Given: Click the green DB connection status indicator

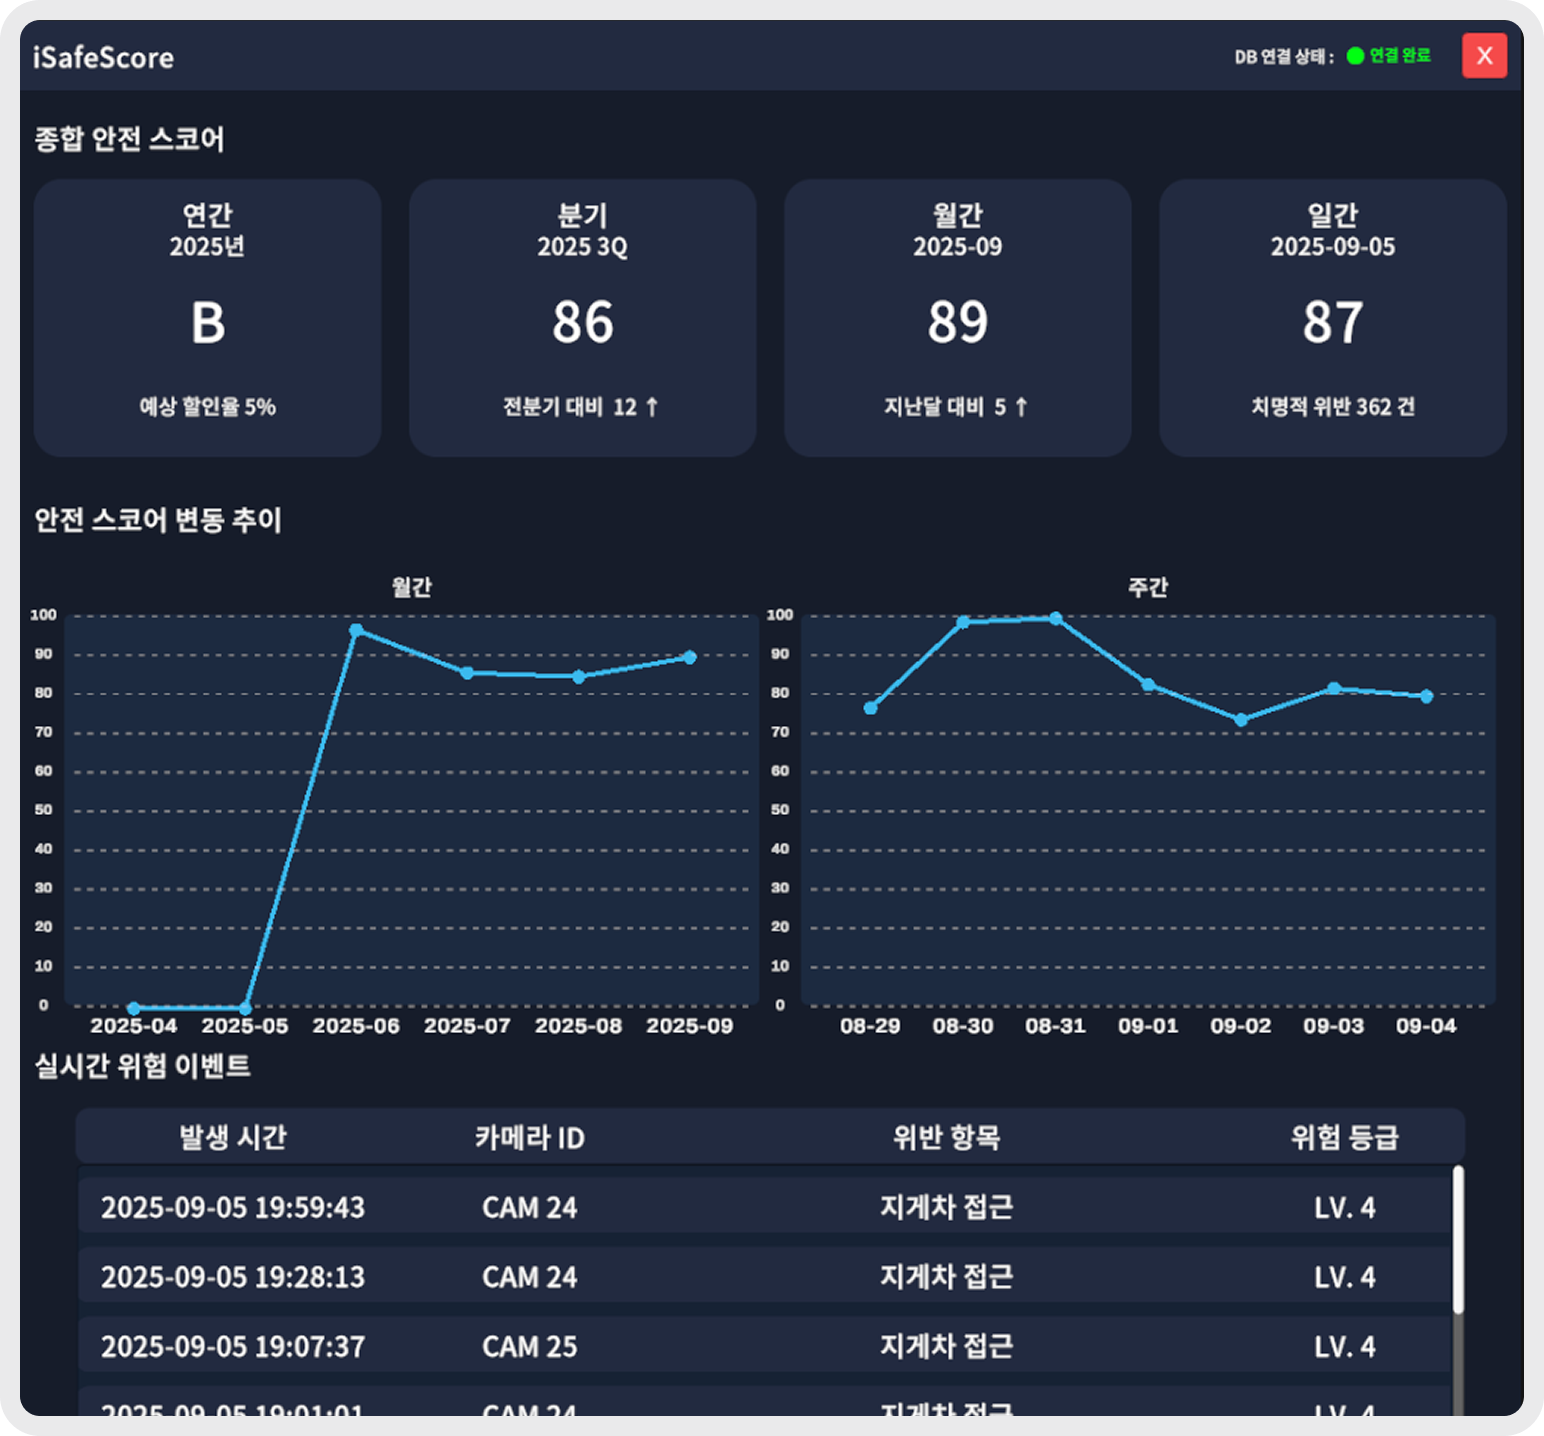Looking at the screenshot, I should 1355,56.
